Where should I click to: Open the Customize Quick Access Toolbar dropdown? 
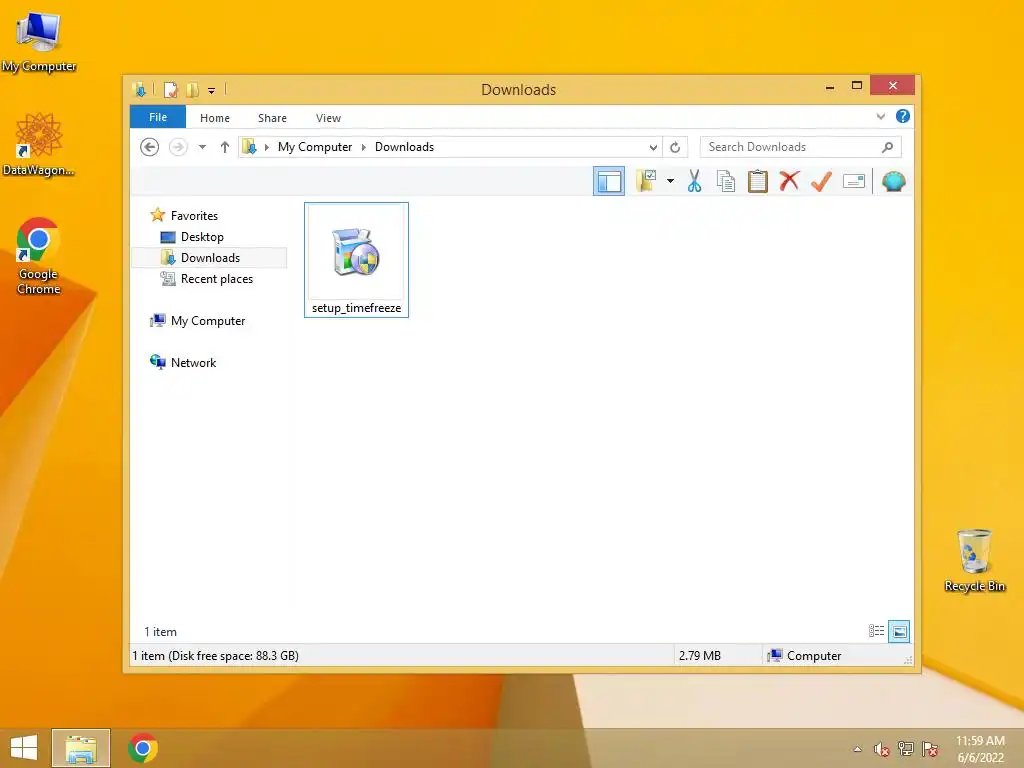click(x=212, y=91)
